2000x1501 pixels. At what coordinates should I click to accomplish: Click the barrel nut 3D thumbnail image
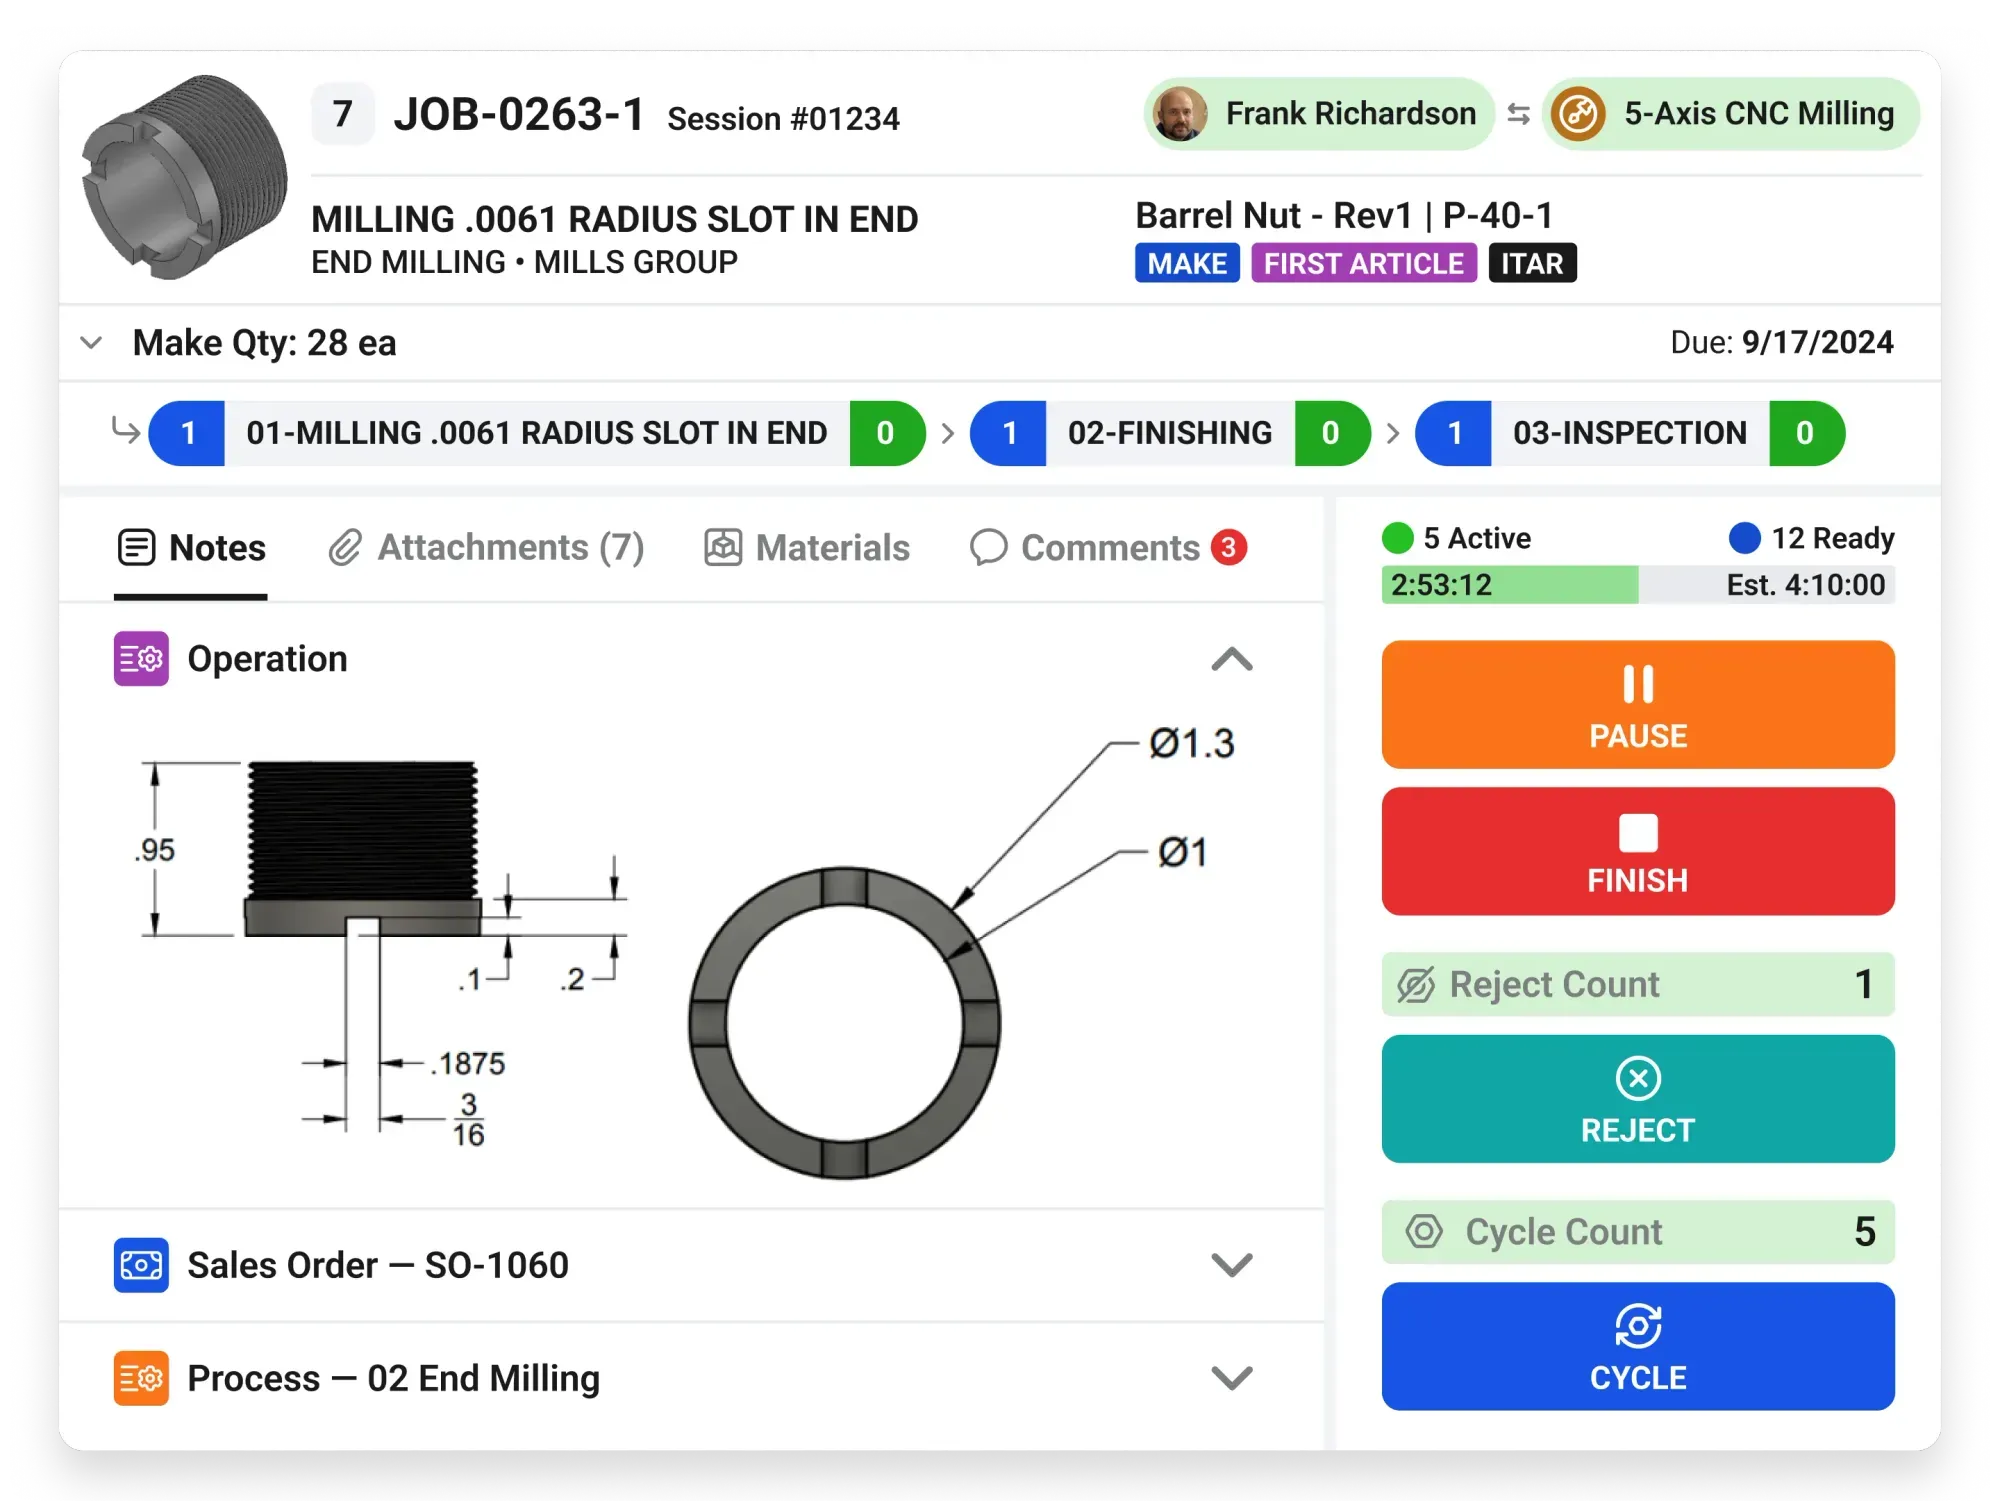(x=185, y=177)
